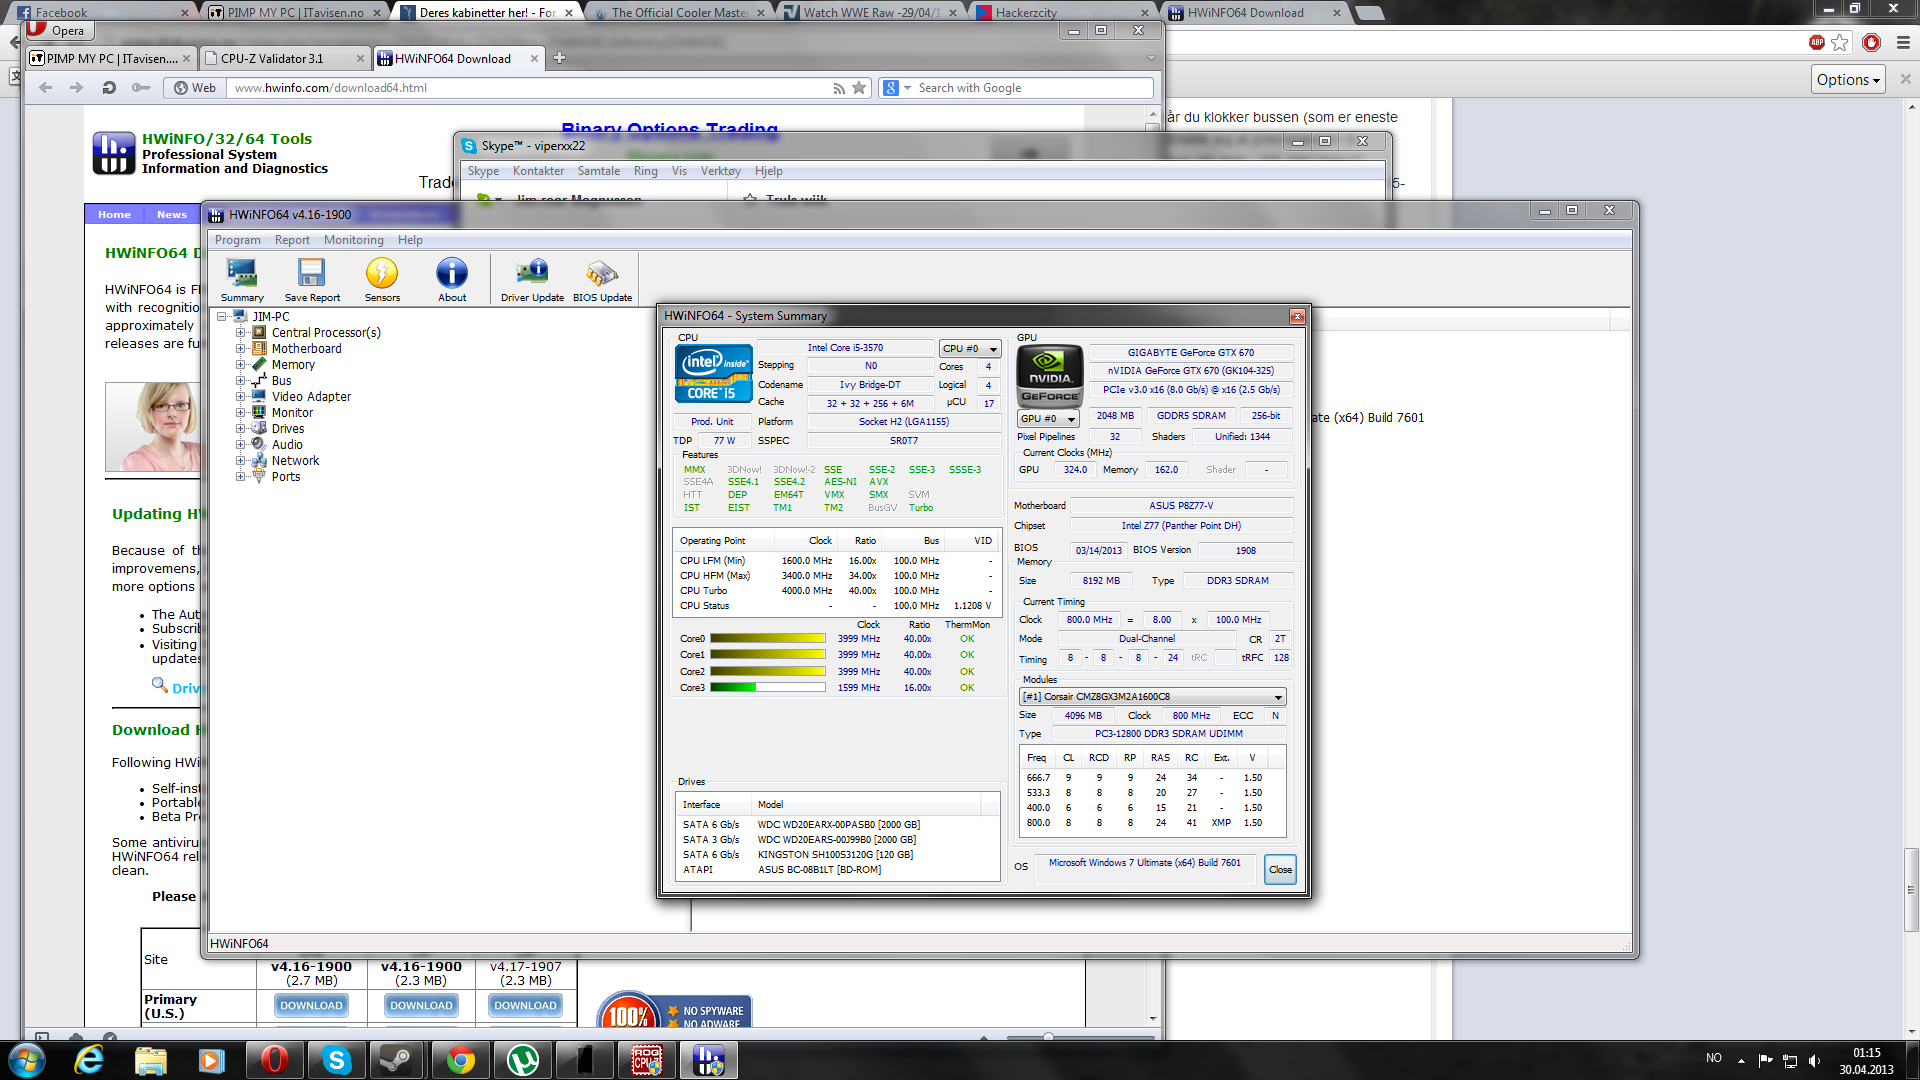
Task: Click the Save Report toolbar icon
Action: coord(312,279)
